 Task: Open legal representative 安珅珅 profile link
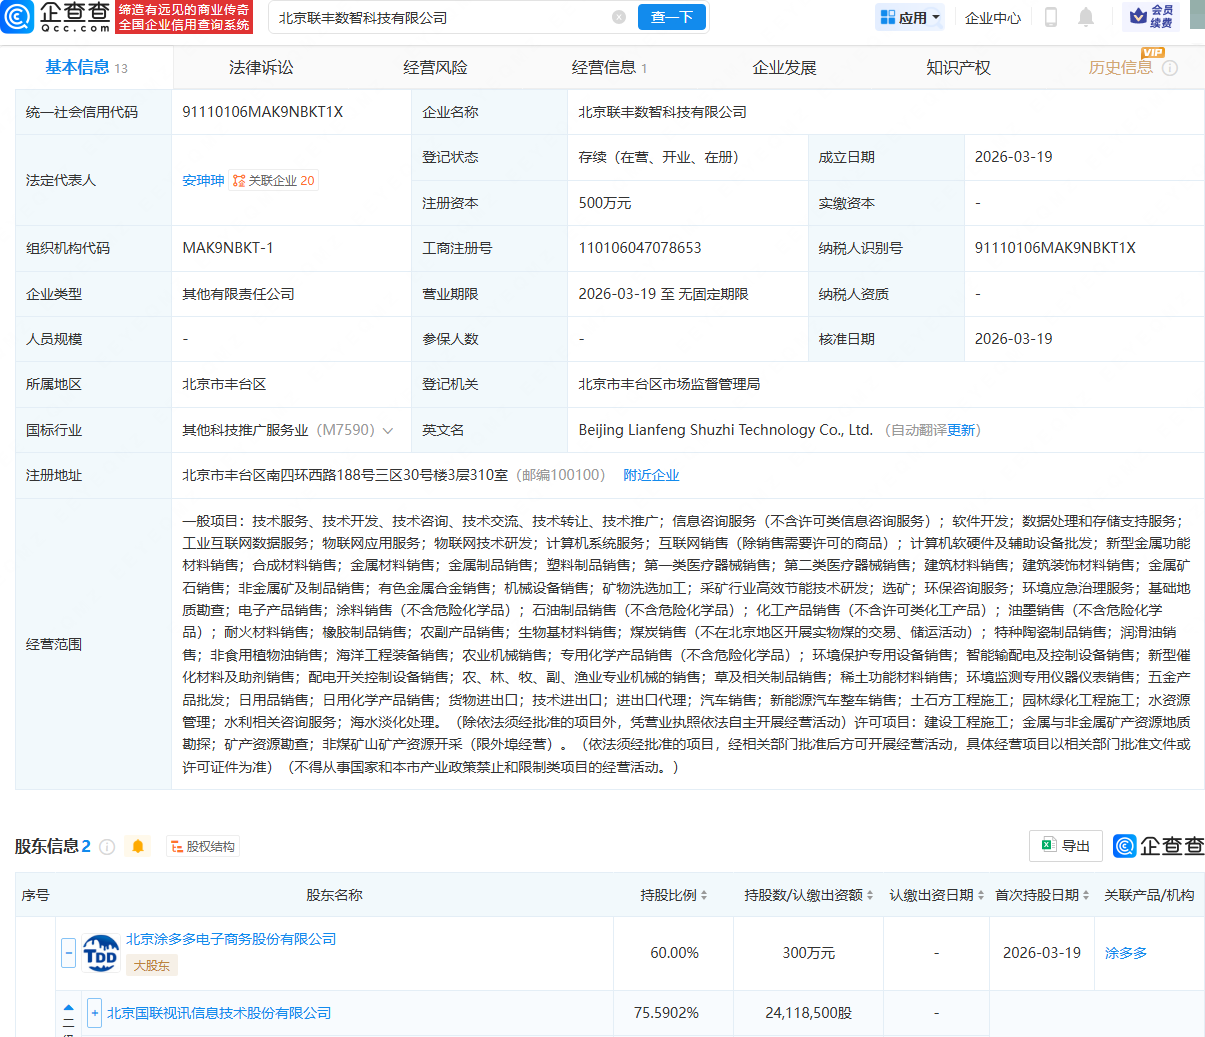pos(203,180)
